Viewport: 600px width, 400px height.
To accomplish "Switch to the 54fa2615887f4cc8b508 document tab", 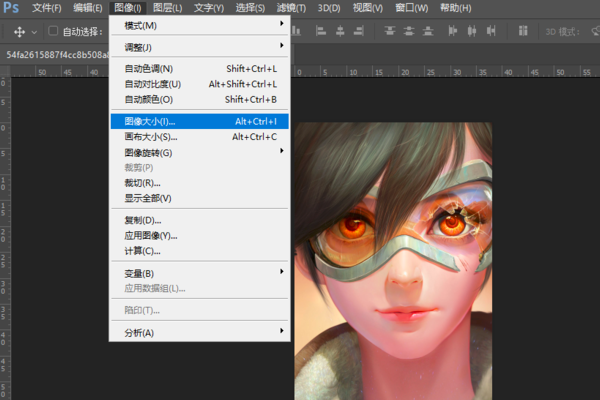I will pyautogui.click(x=57, y=55).
